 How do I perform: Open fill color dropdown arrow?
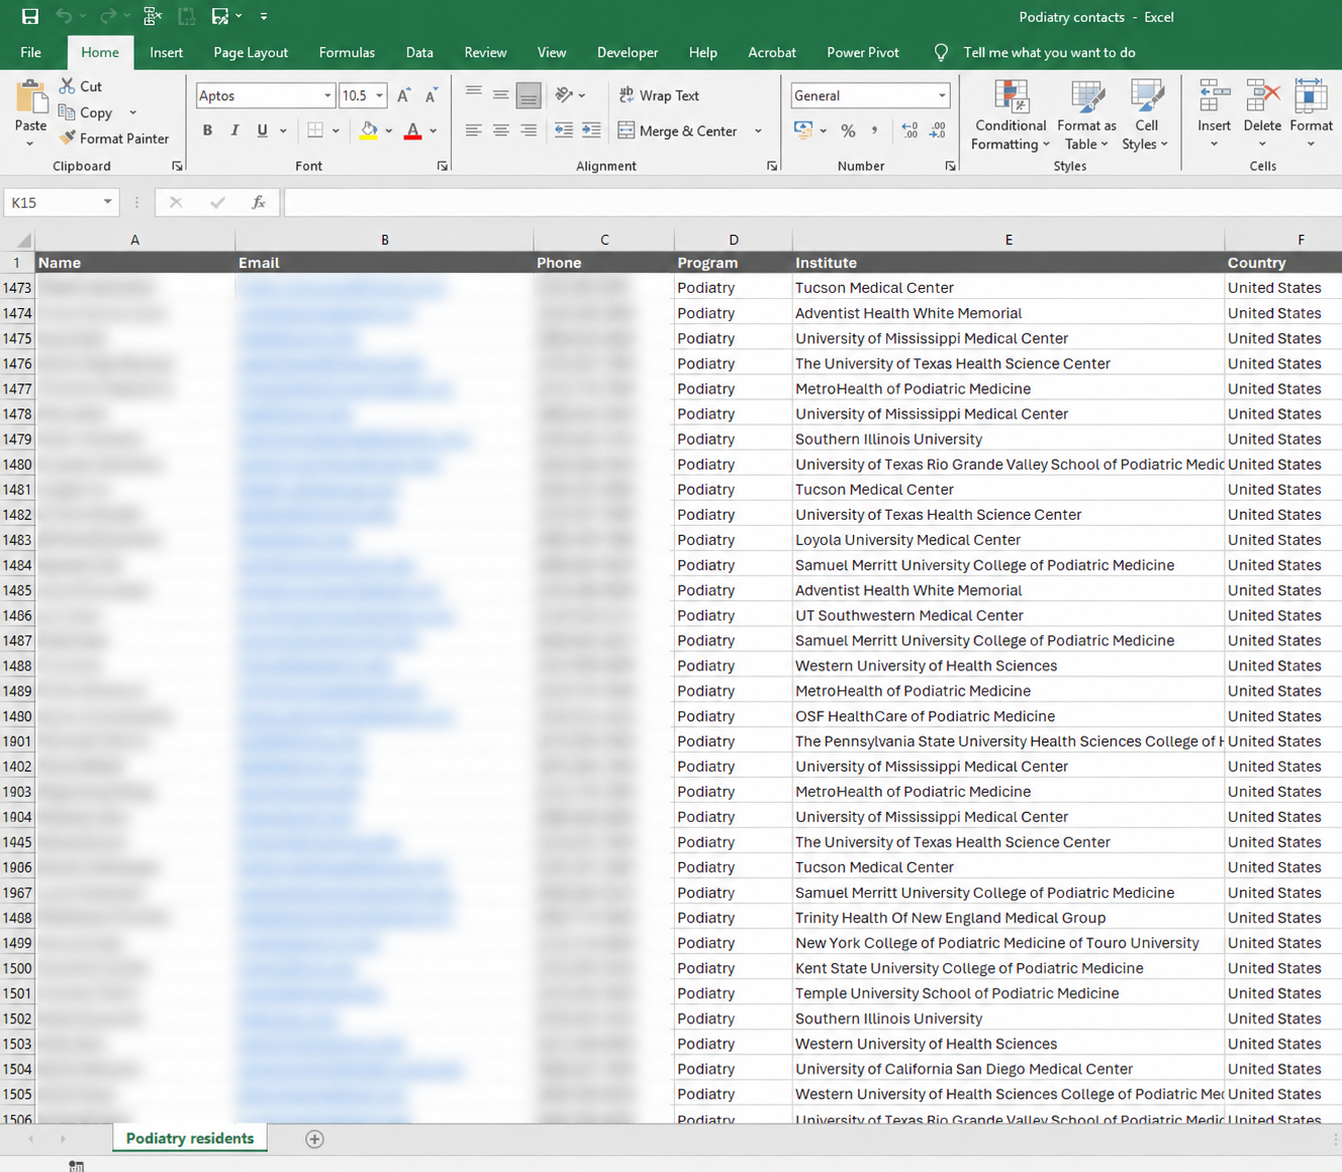389,131
